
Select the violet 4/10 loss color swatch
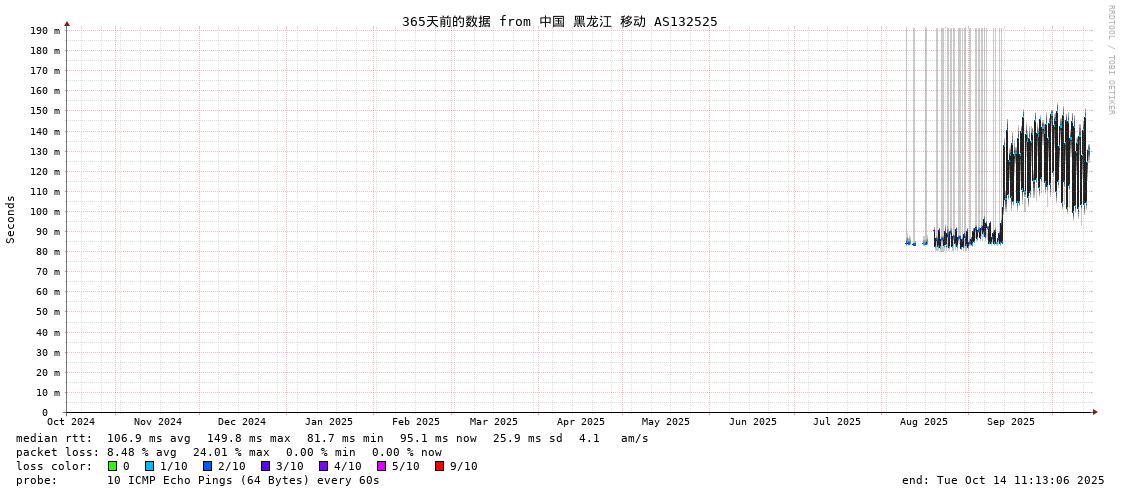(323, 466)
